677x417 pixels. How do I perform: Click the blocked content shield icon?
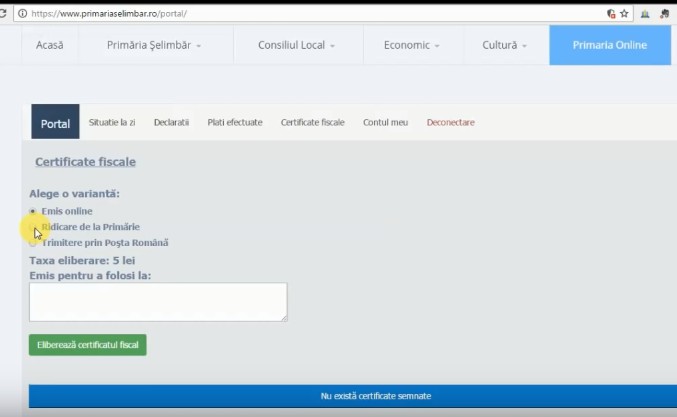[x=611, y=14]
